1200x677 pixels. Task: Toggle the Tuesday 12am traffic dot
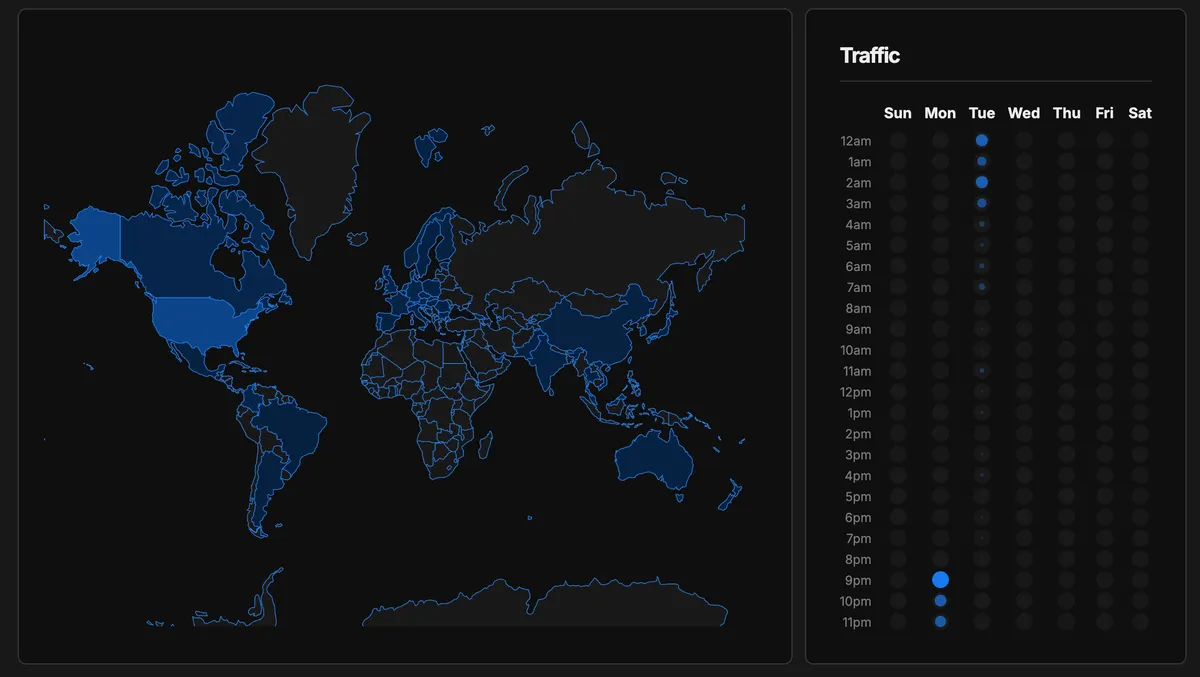(x=981, y=140)
